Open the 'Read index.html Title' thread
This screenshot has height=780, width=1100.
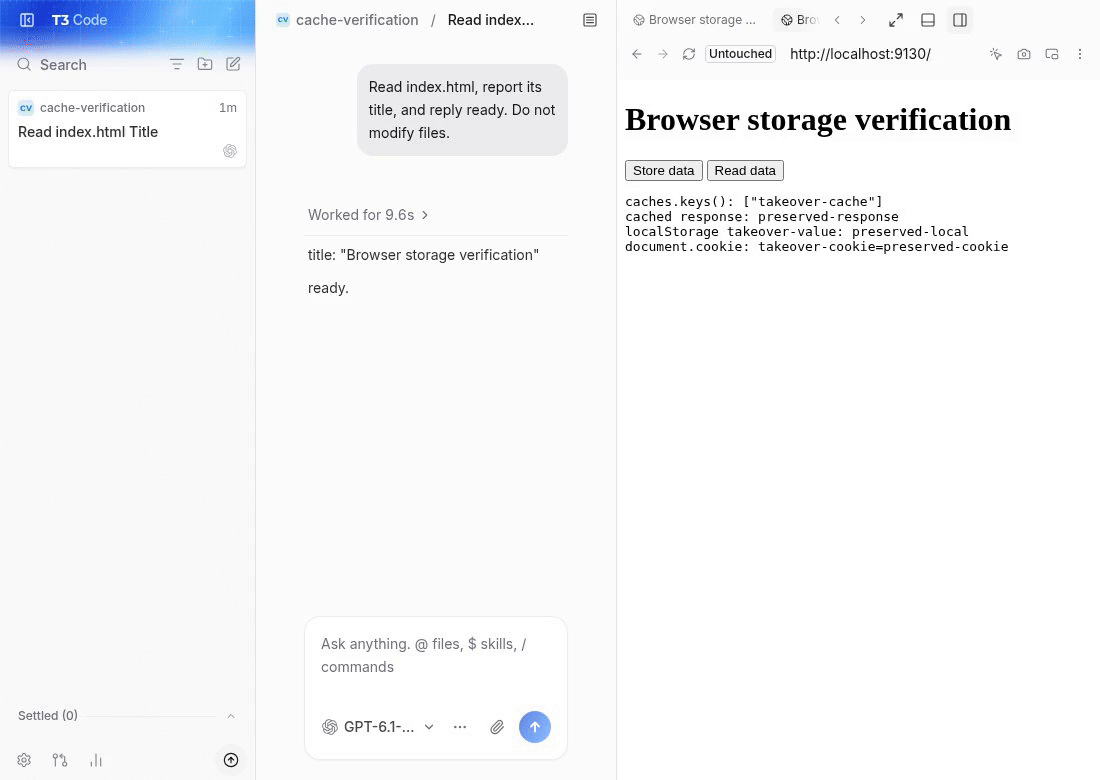point(127,129)
